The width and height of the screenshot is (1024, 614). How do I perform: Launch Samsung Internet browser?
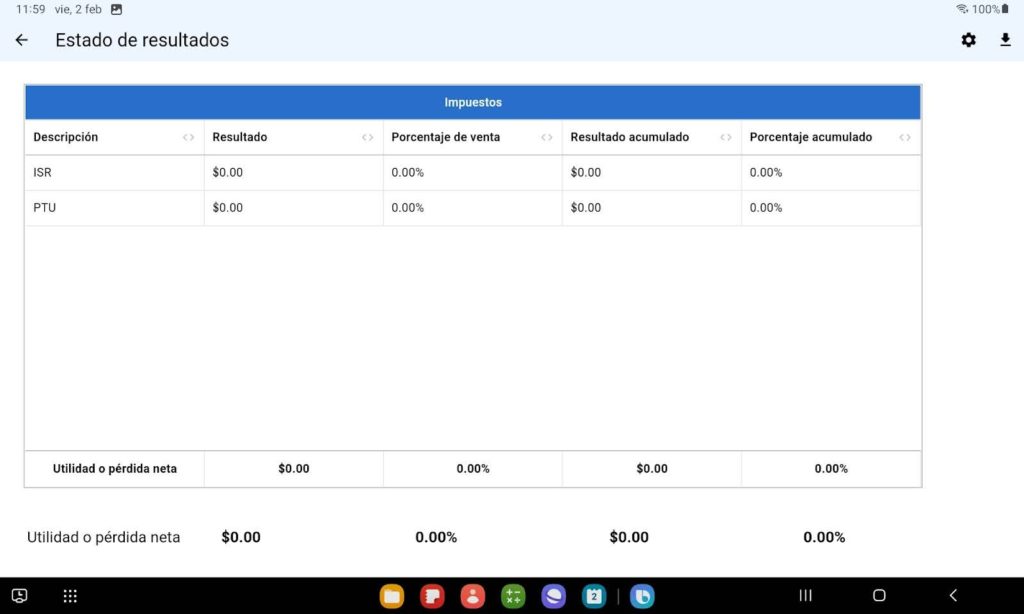point(552,595)
